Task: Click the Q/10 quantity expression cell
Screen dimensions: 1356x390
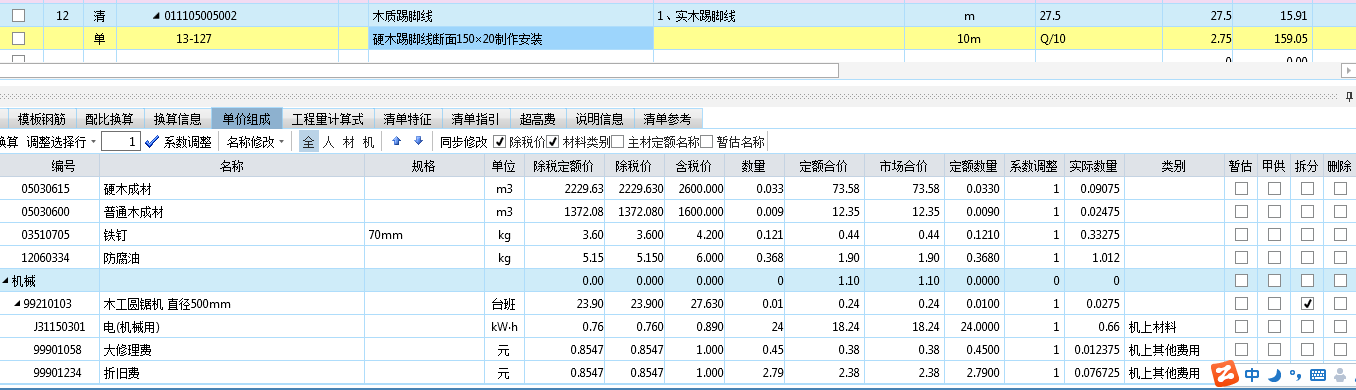Action: point(1084,39)
